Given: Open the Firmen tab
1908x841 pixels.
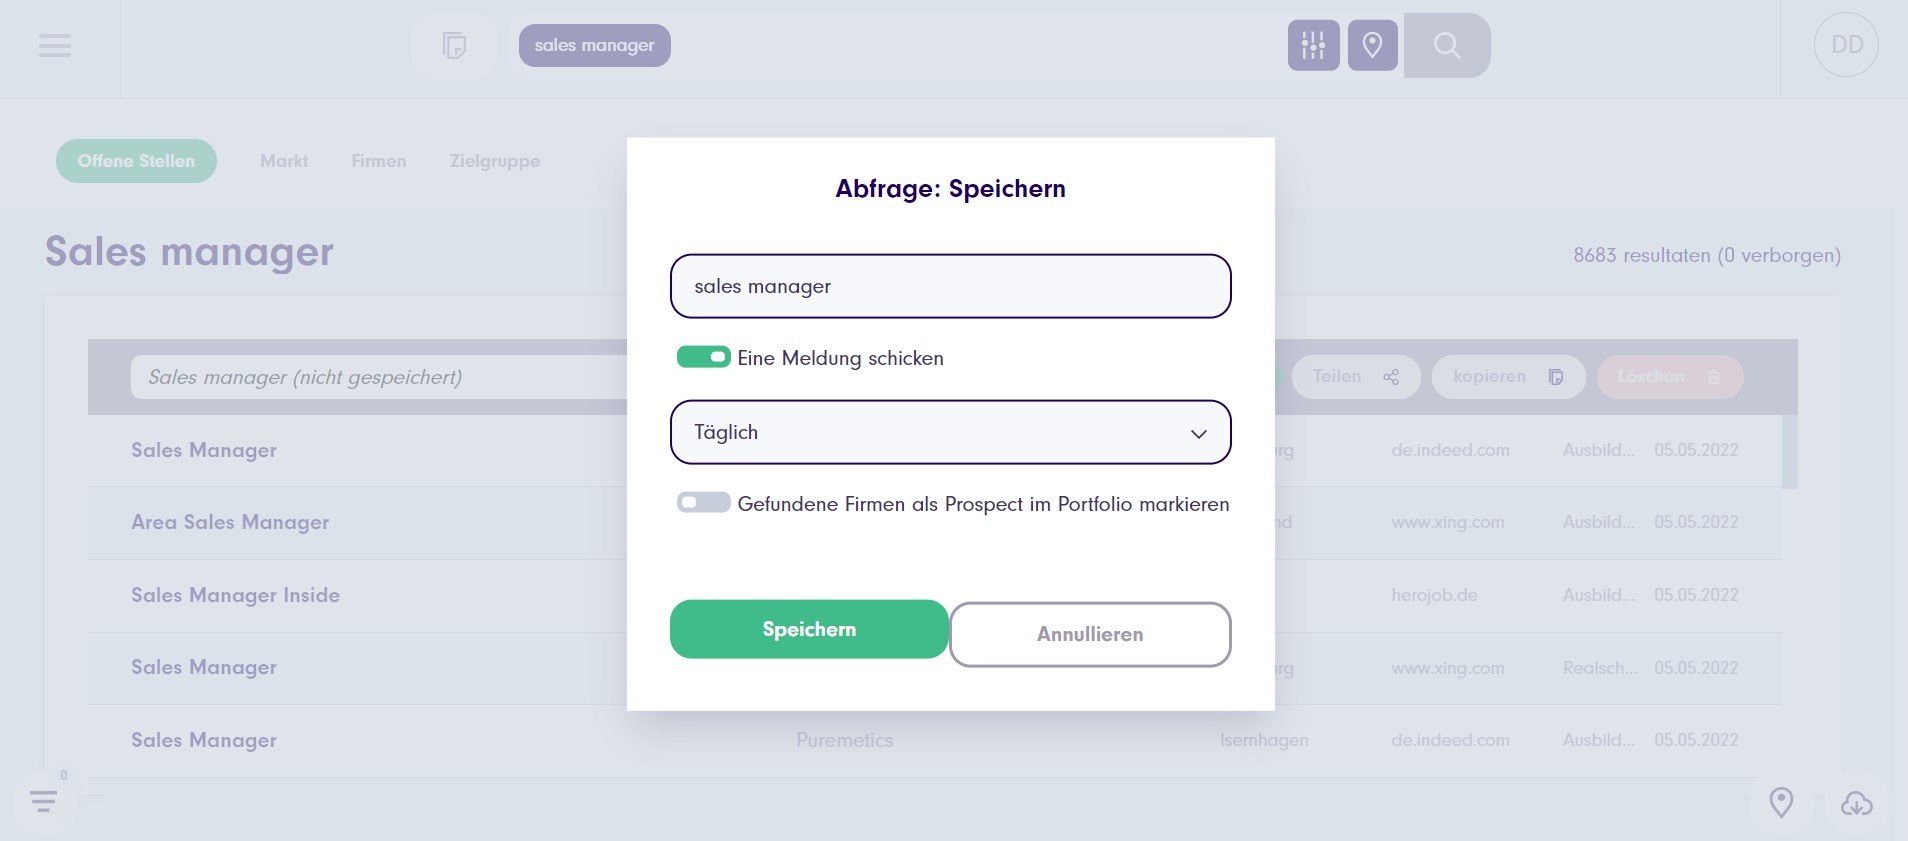Looking at the screenshot, I should [x=379, y=161].
